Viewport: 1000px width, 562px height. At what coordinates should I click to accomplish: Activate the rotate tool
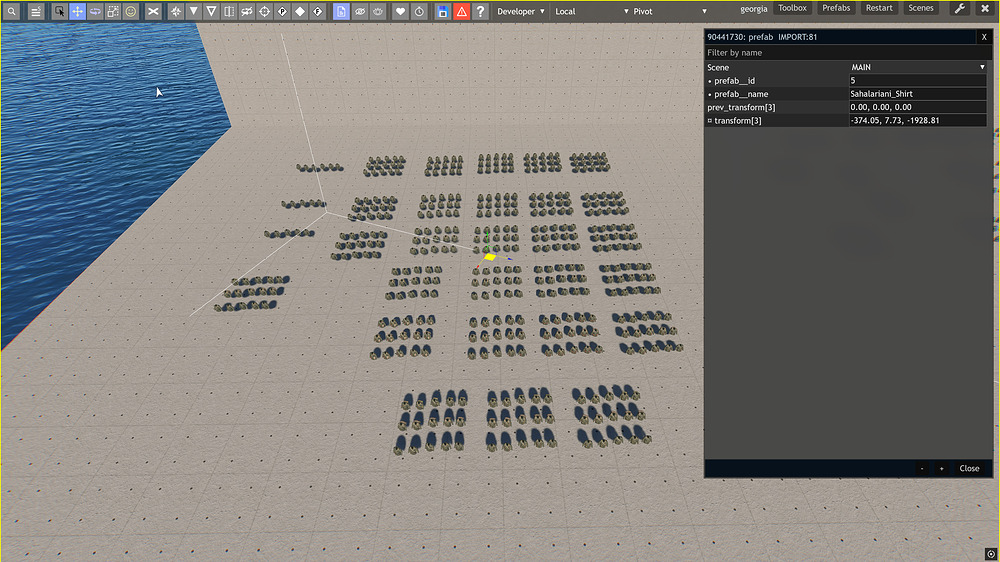point(95,11)
